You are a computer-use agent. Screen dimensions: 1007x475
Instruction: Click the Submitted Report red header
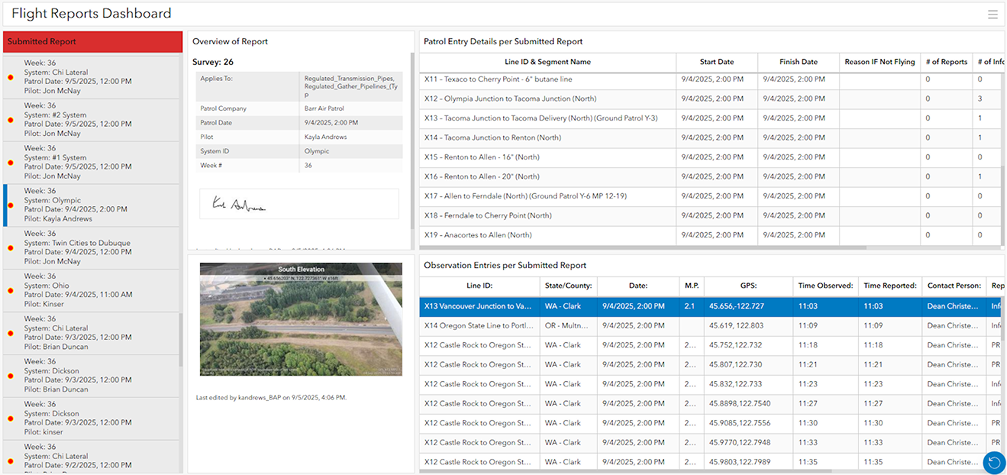93,42
